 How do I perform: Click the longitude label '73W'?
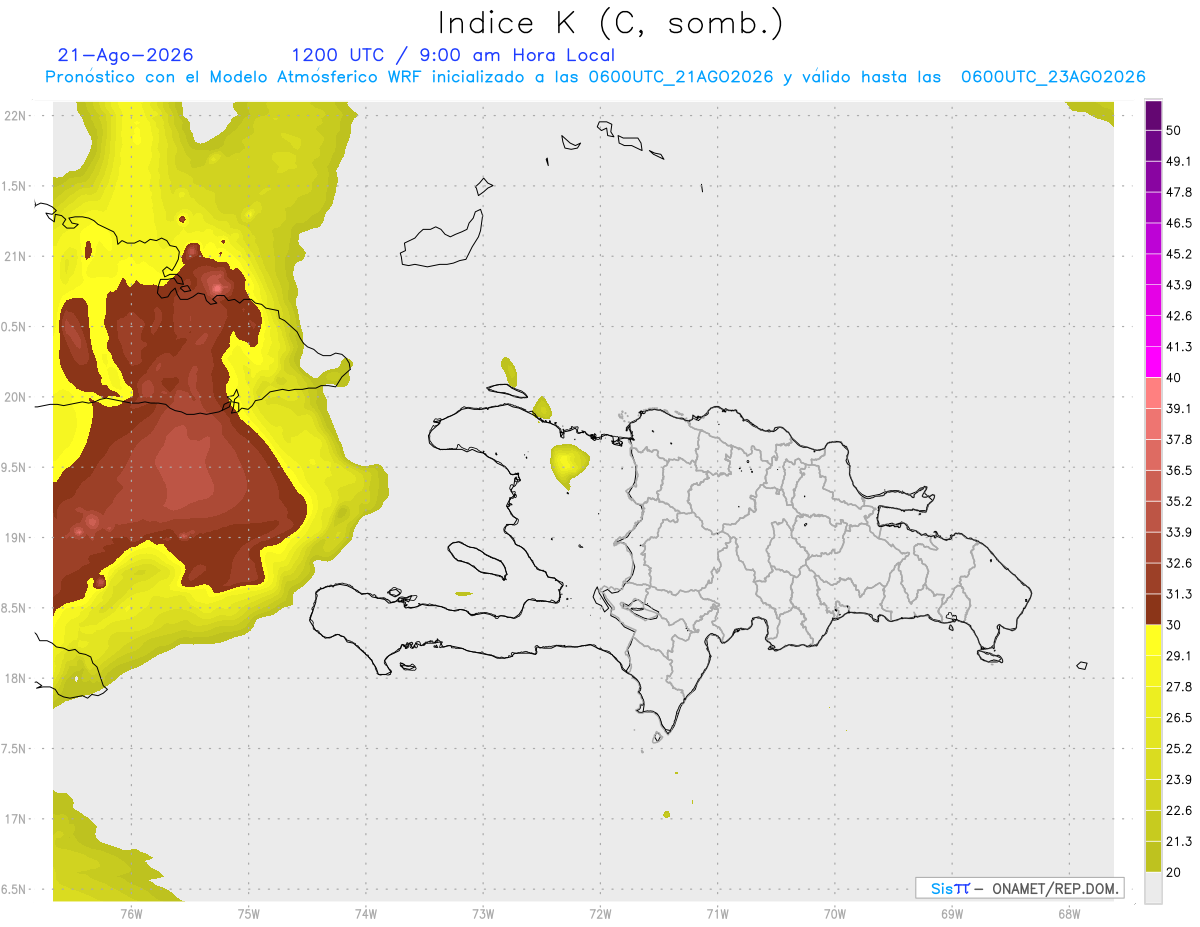[x=483, y=914]
